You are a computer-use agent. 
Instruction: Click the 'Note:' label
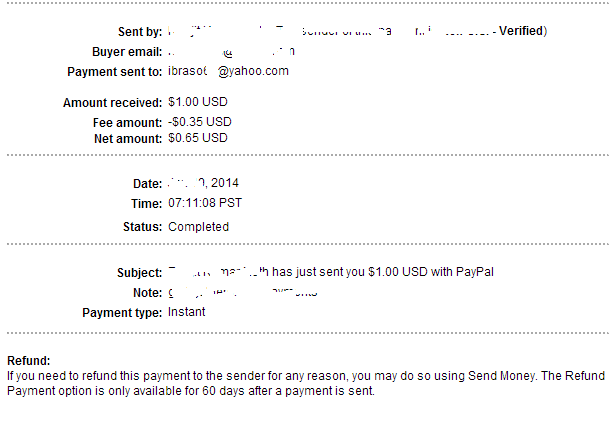(x=148, y=293)
